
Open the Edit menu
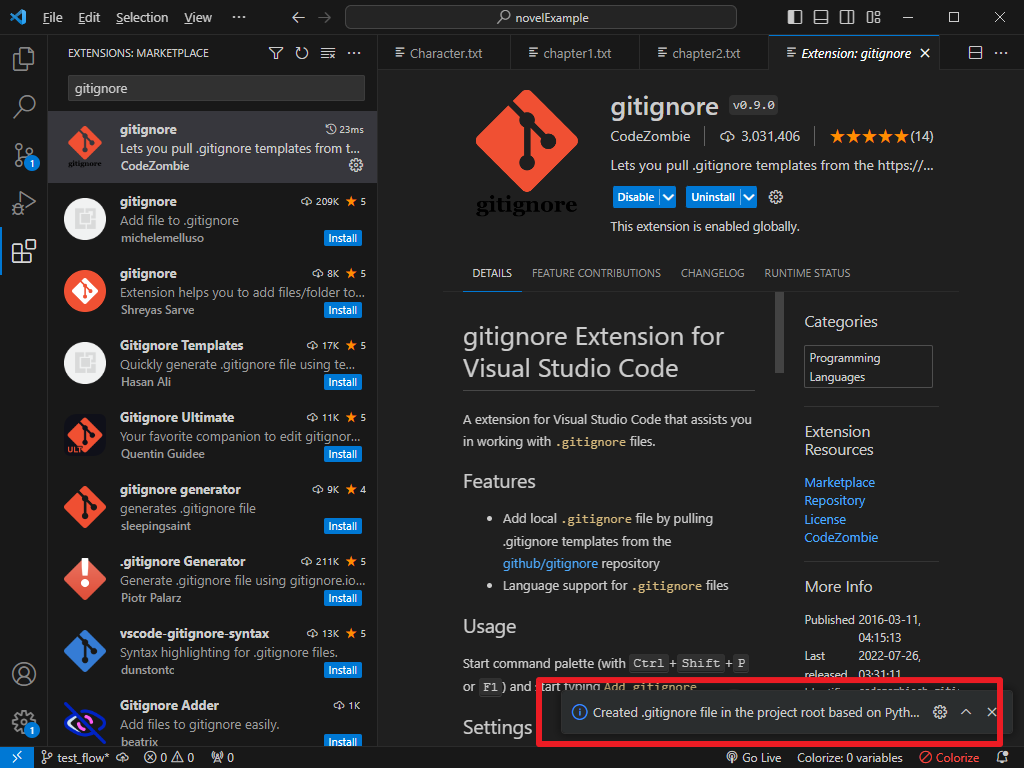click(89, 18)
